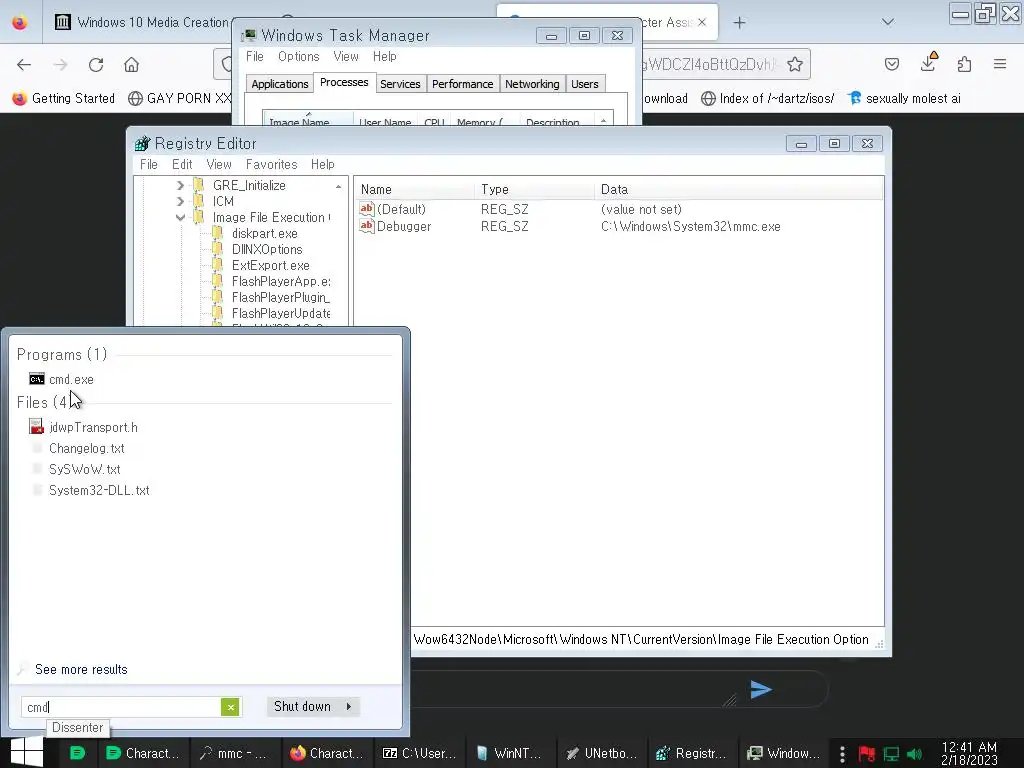Switch to Networking tab in Task Manager
Screen dimensions: 1024x768
coord(532,84)
